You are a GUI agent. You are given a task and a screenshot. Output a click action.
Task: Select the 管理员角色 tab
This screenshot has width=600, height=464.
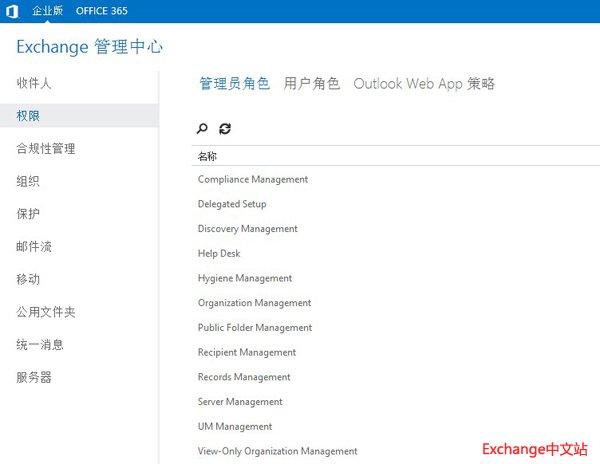coord(234,84)
